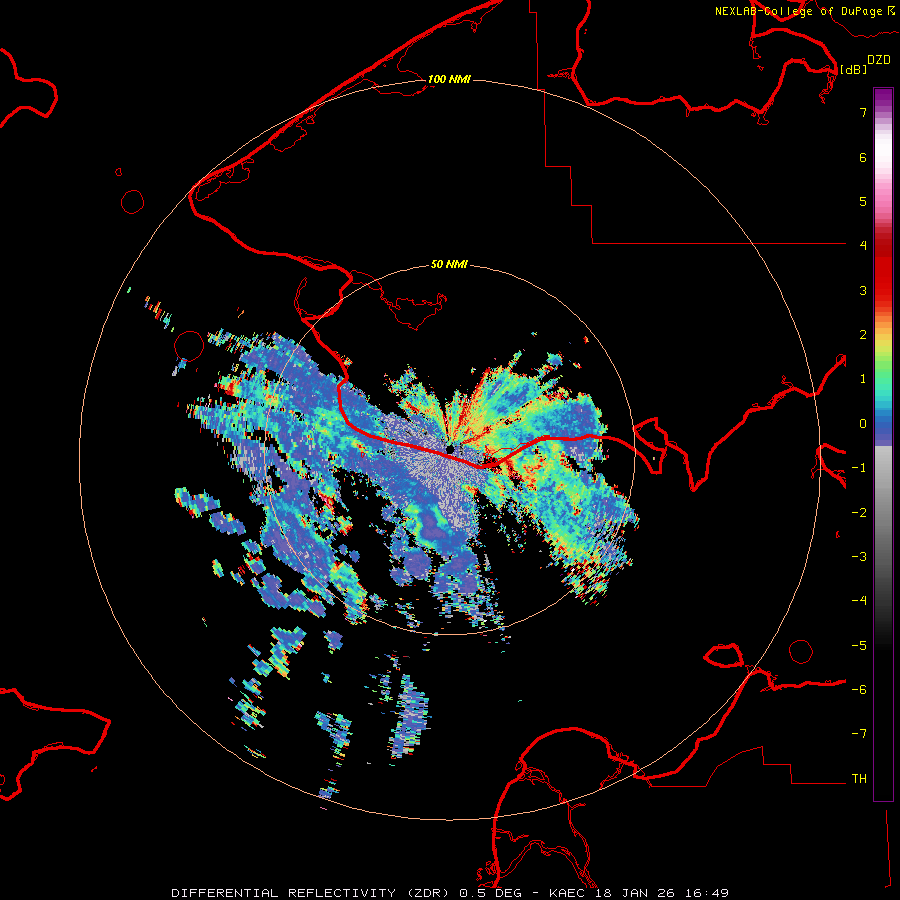
Task: Click the color scale value 0
Action: pos(863,424)
